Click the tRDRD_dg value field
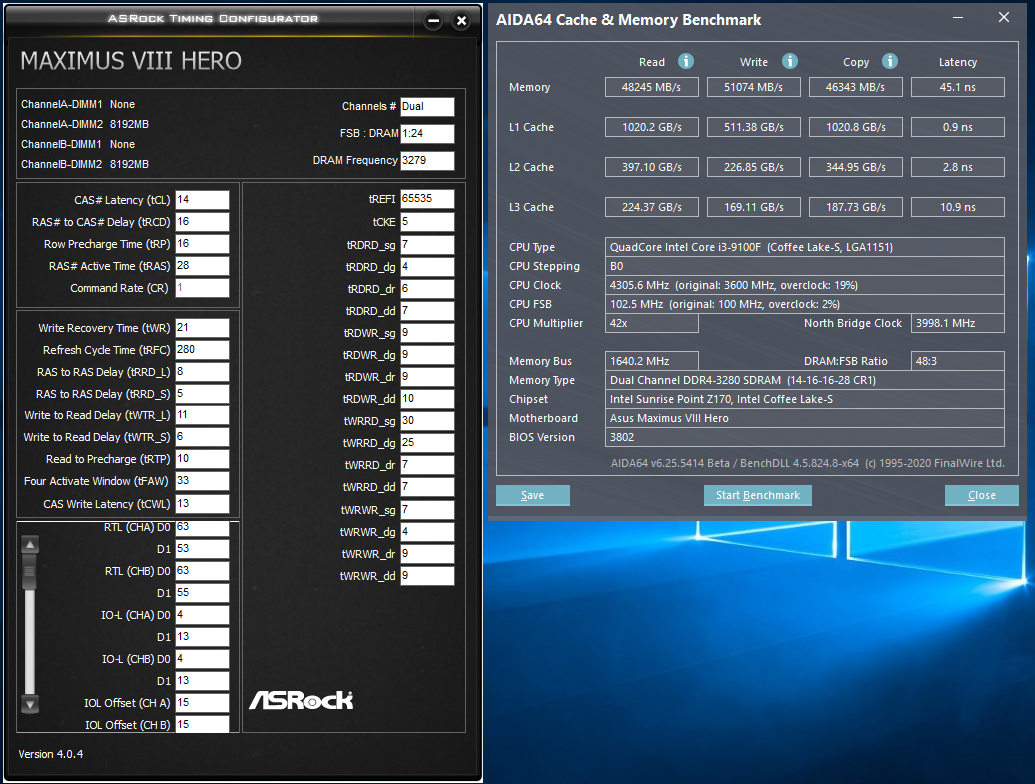 427,267
